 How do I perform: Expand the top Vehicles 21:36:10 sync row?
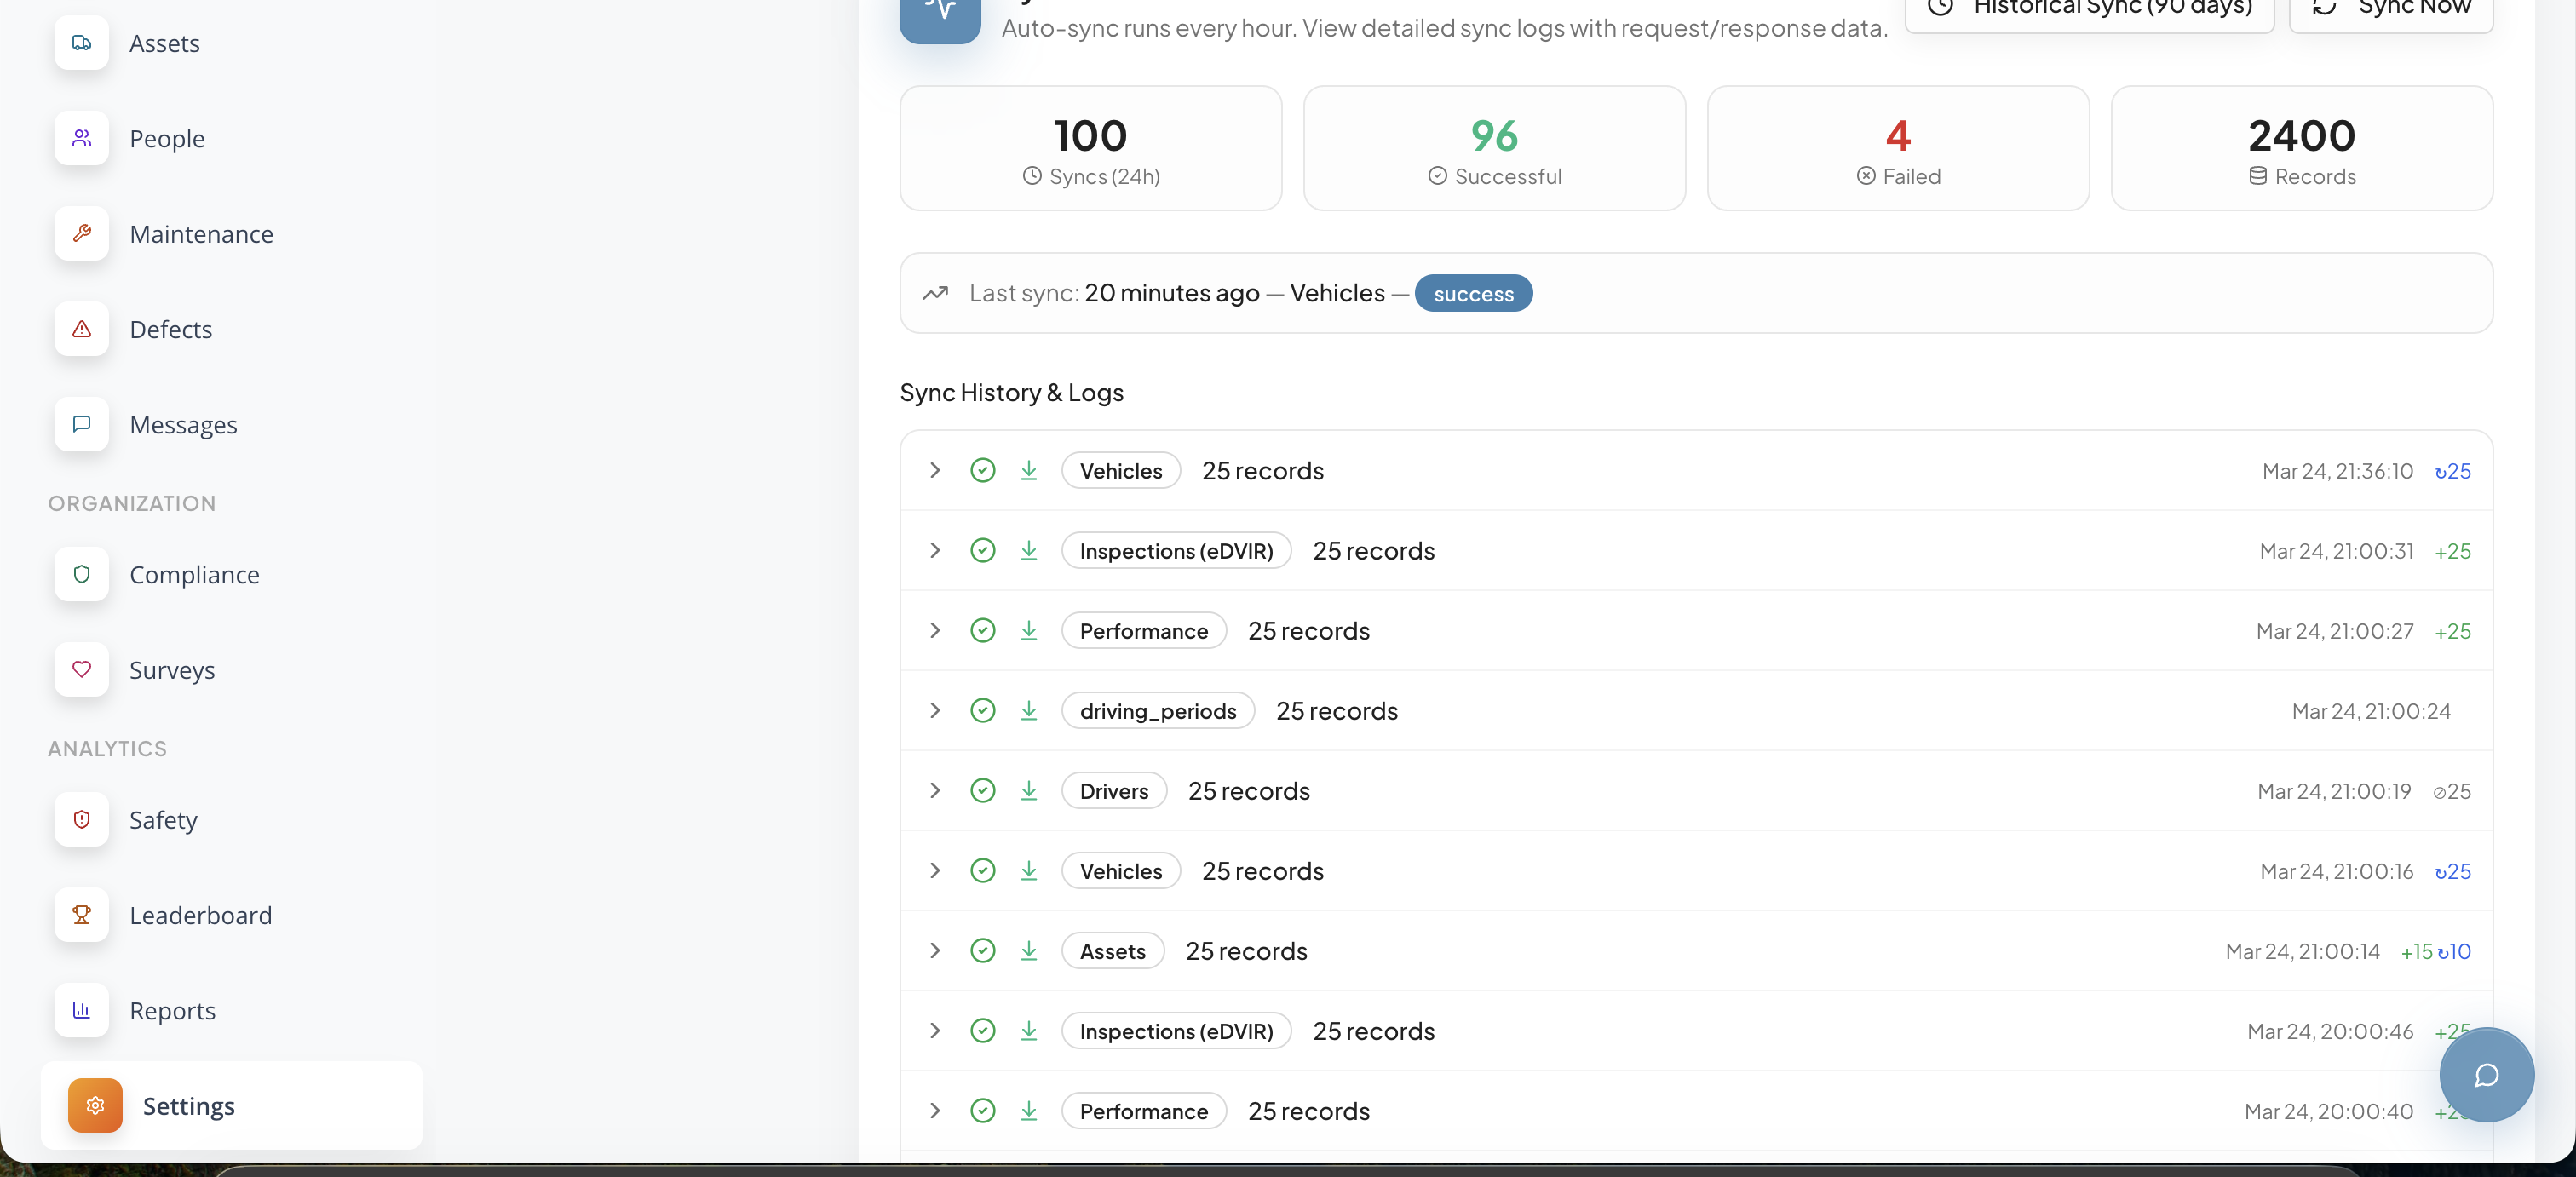[934, 470]
